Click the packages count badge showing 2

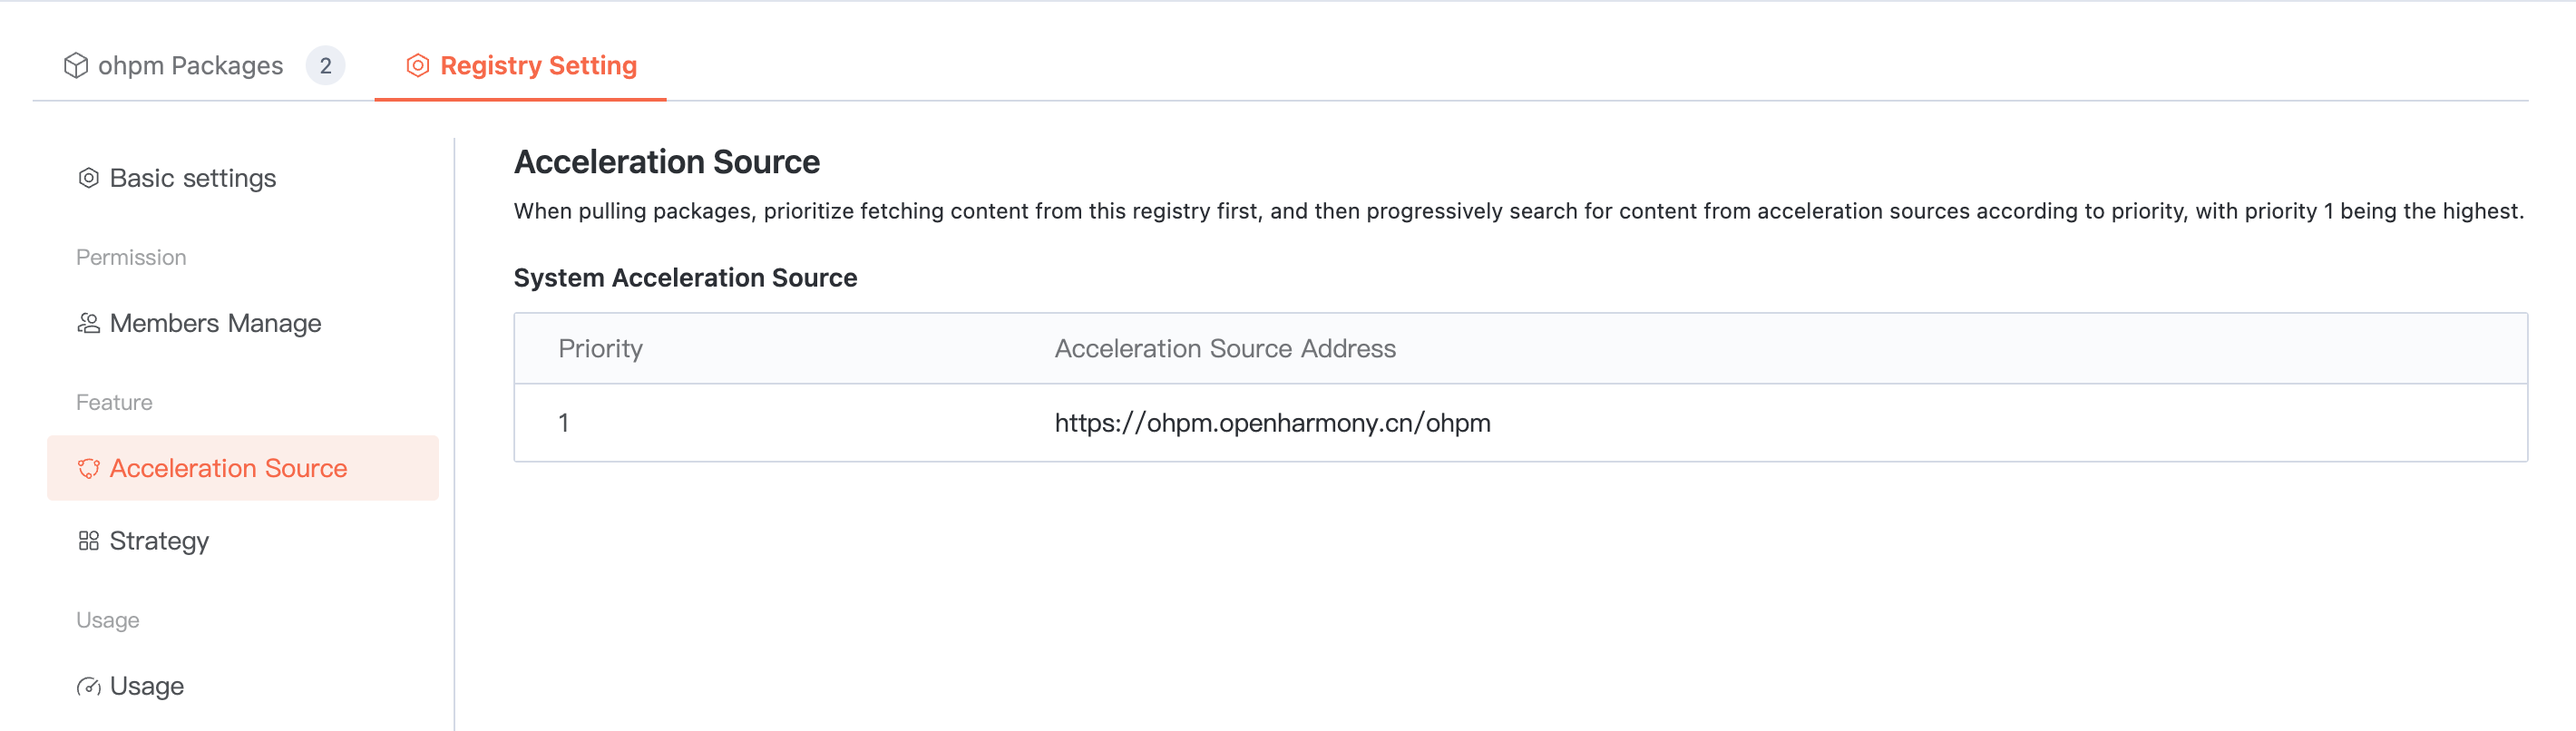click(325, 66)
